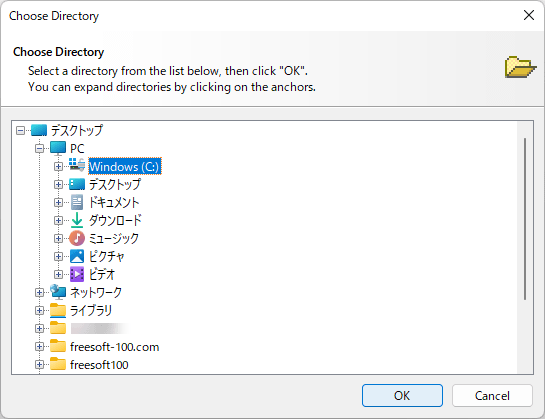Collapse the PC tree node
Screen dimensions: 545x419
coord(40,149)
